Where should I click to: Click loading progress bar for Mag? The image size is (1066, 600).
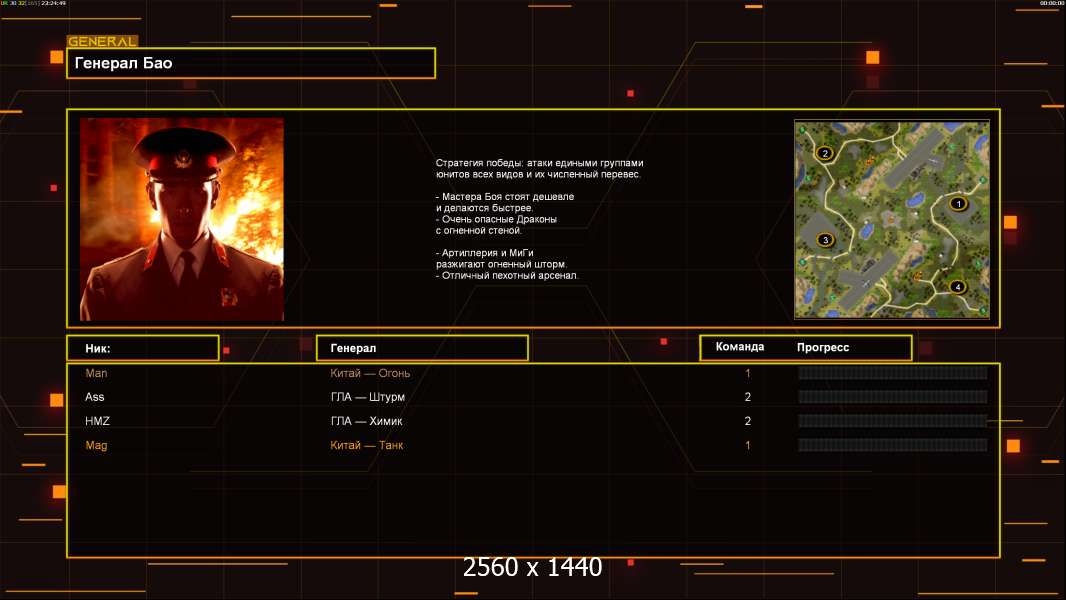892,445
